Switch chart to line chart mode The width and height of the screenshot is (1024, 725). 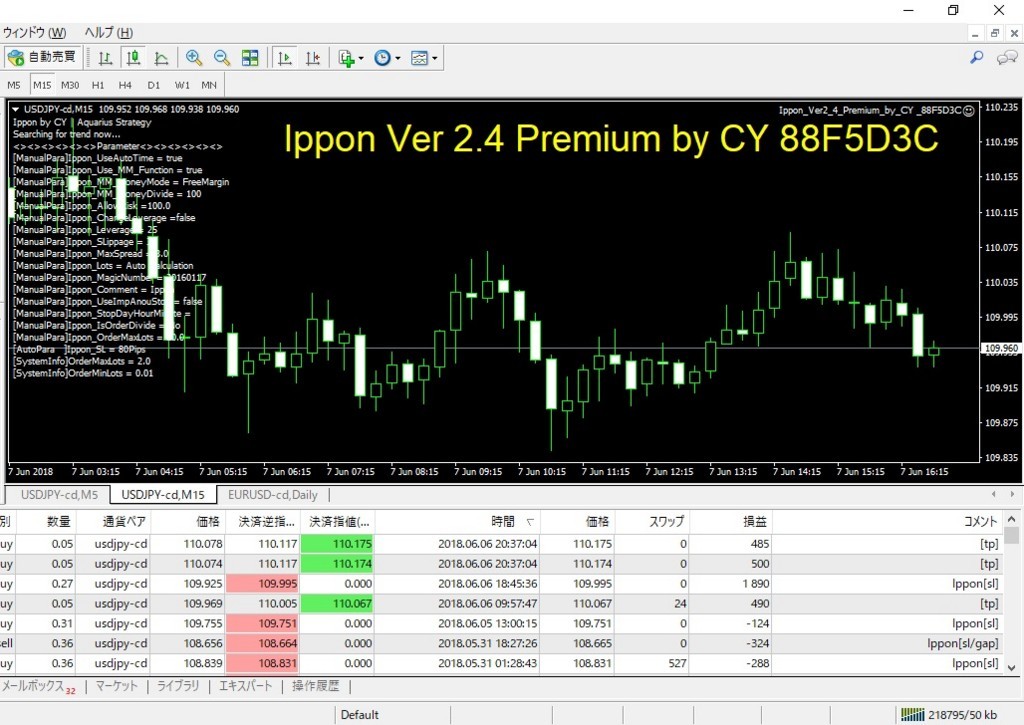[162, 58]
